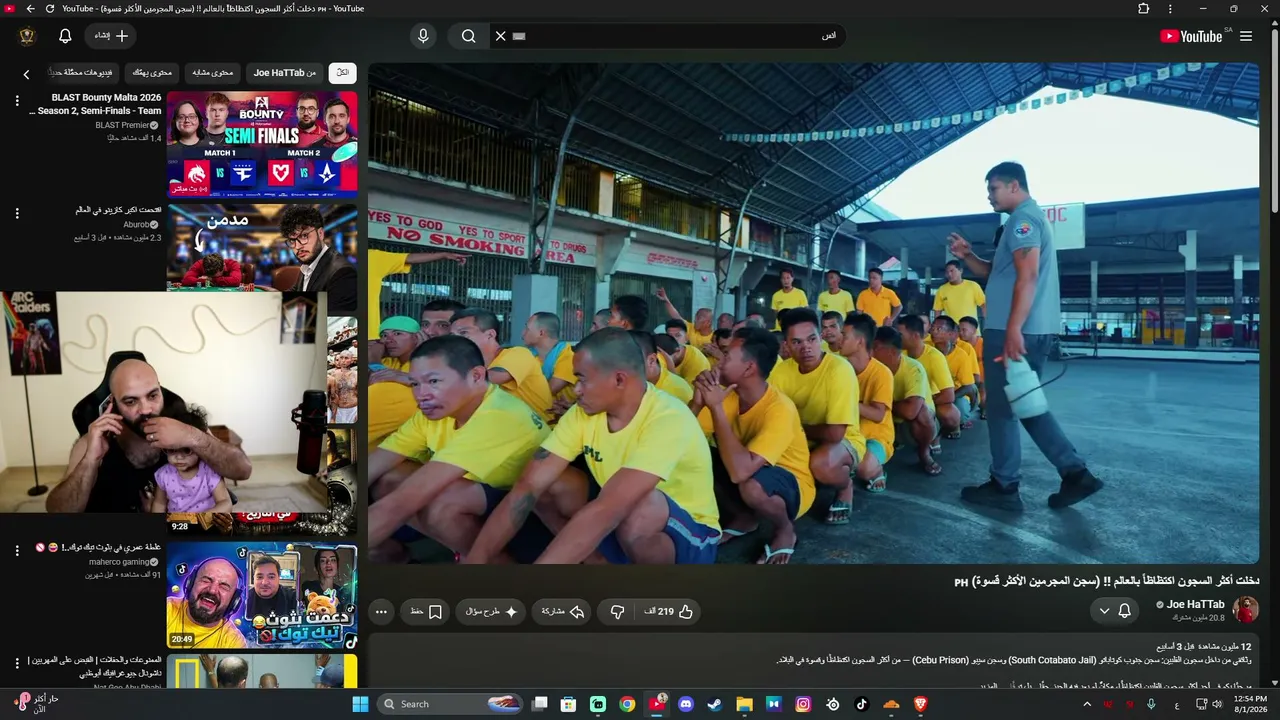Open Discord from the taskbar
1280x720 pixels.
pos(686,704)
